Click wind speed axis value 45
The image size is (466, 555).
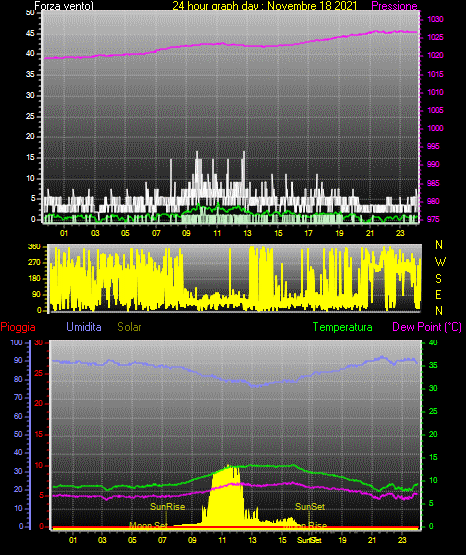pos(30,34)
